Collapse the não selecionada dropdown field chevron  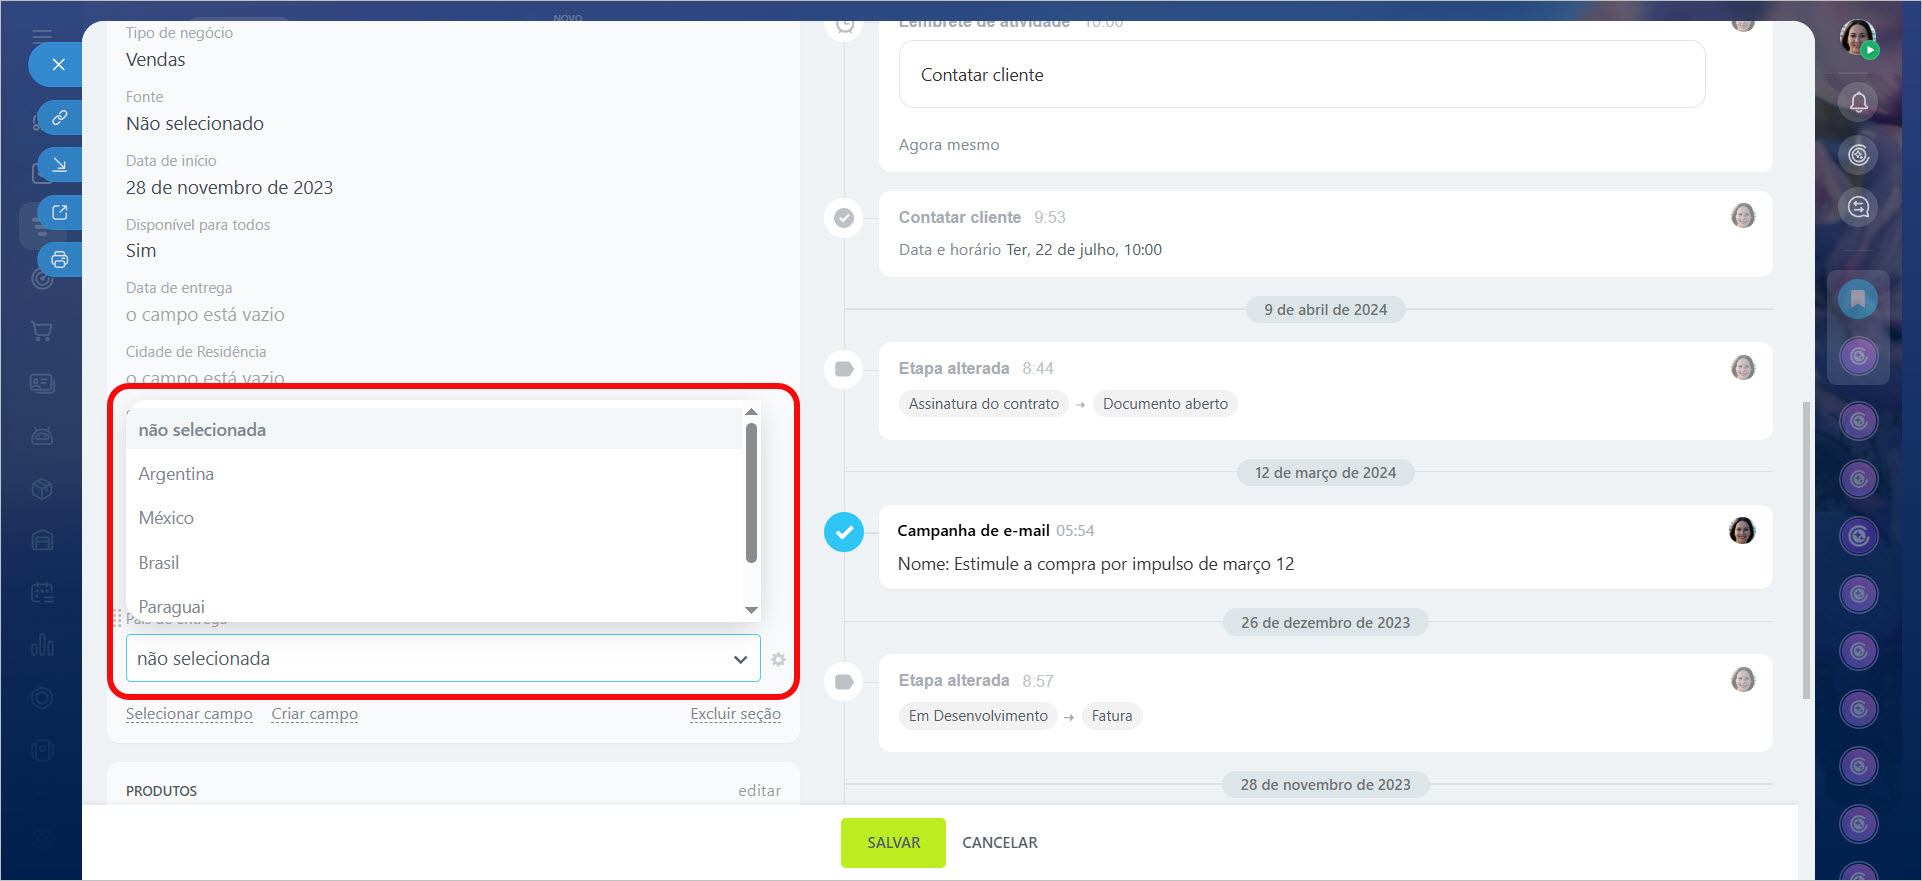pyautogui.click(x=740, y=659)
